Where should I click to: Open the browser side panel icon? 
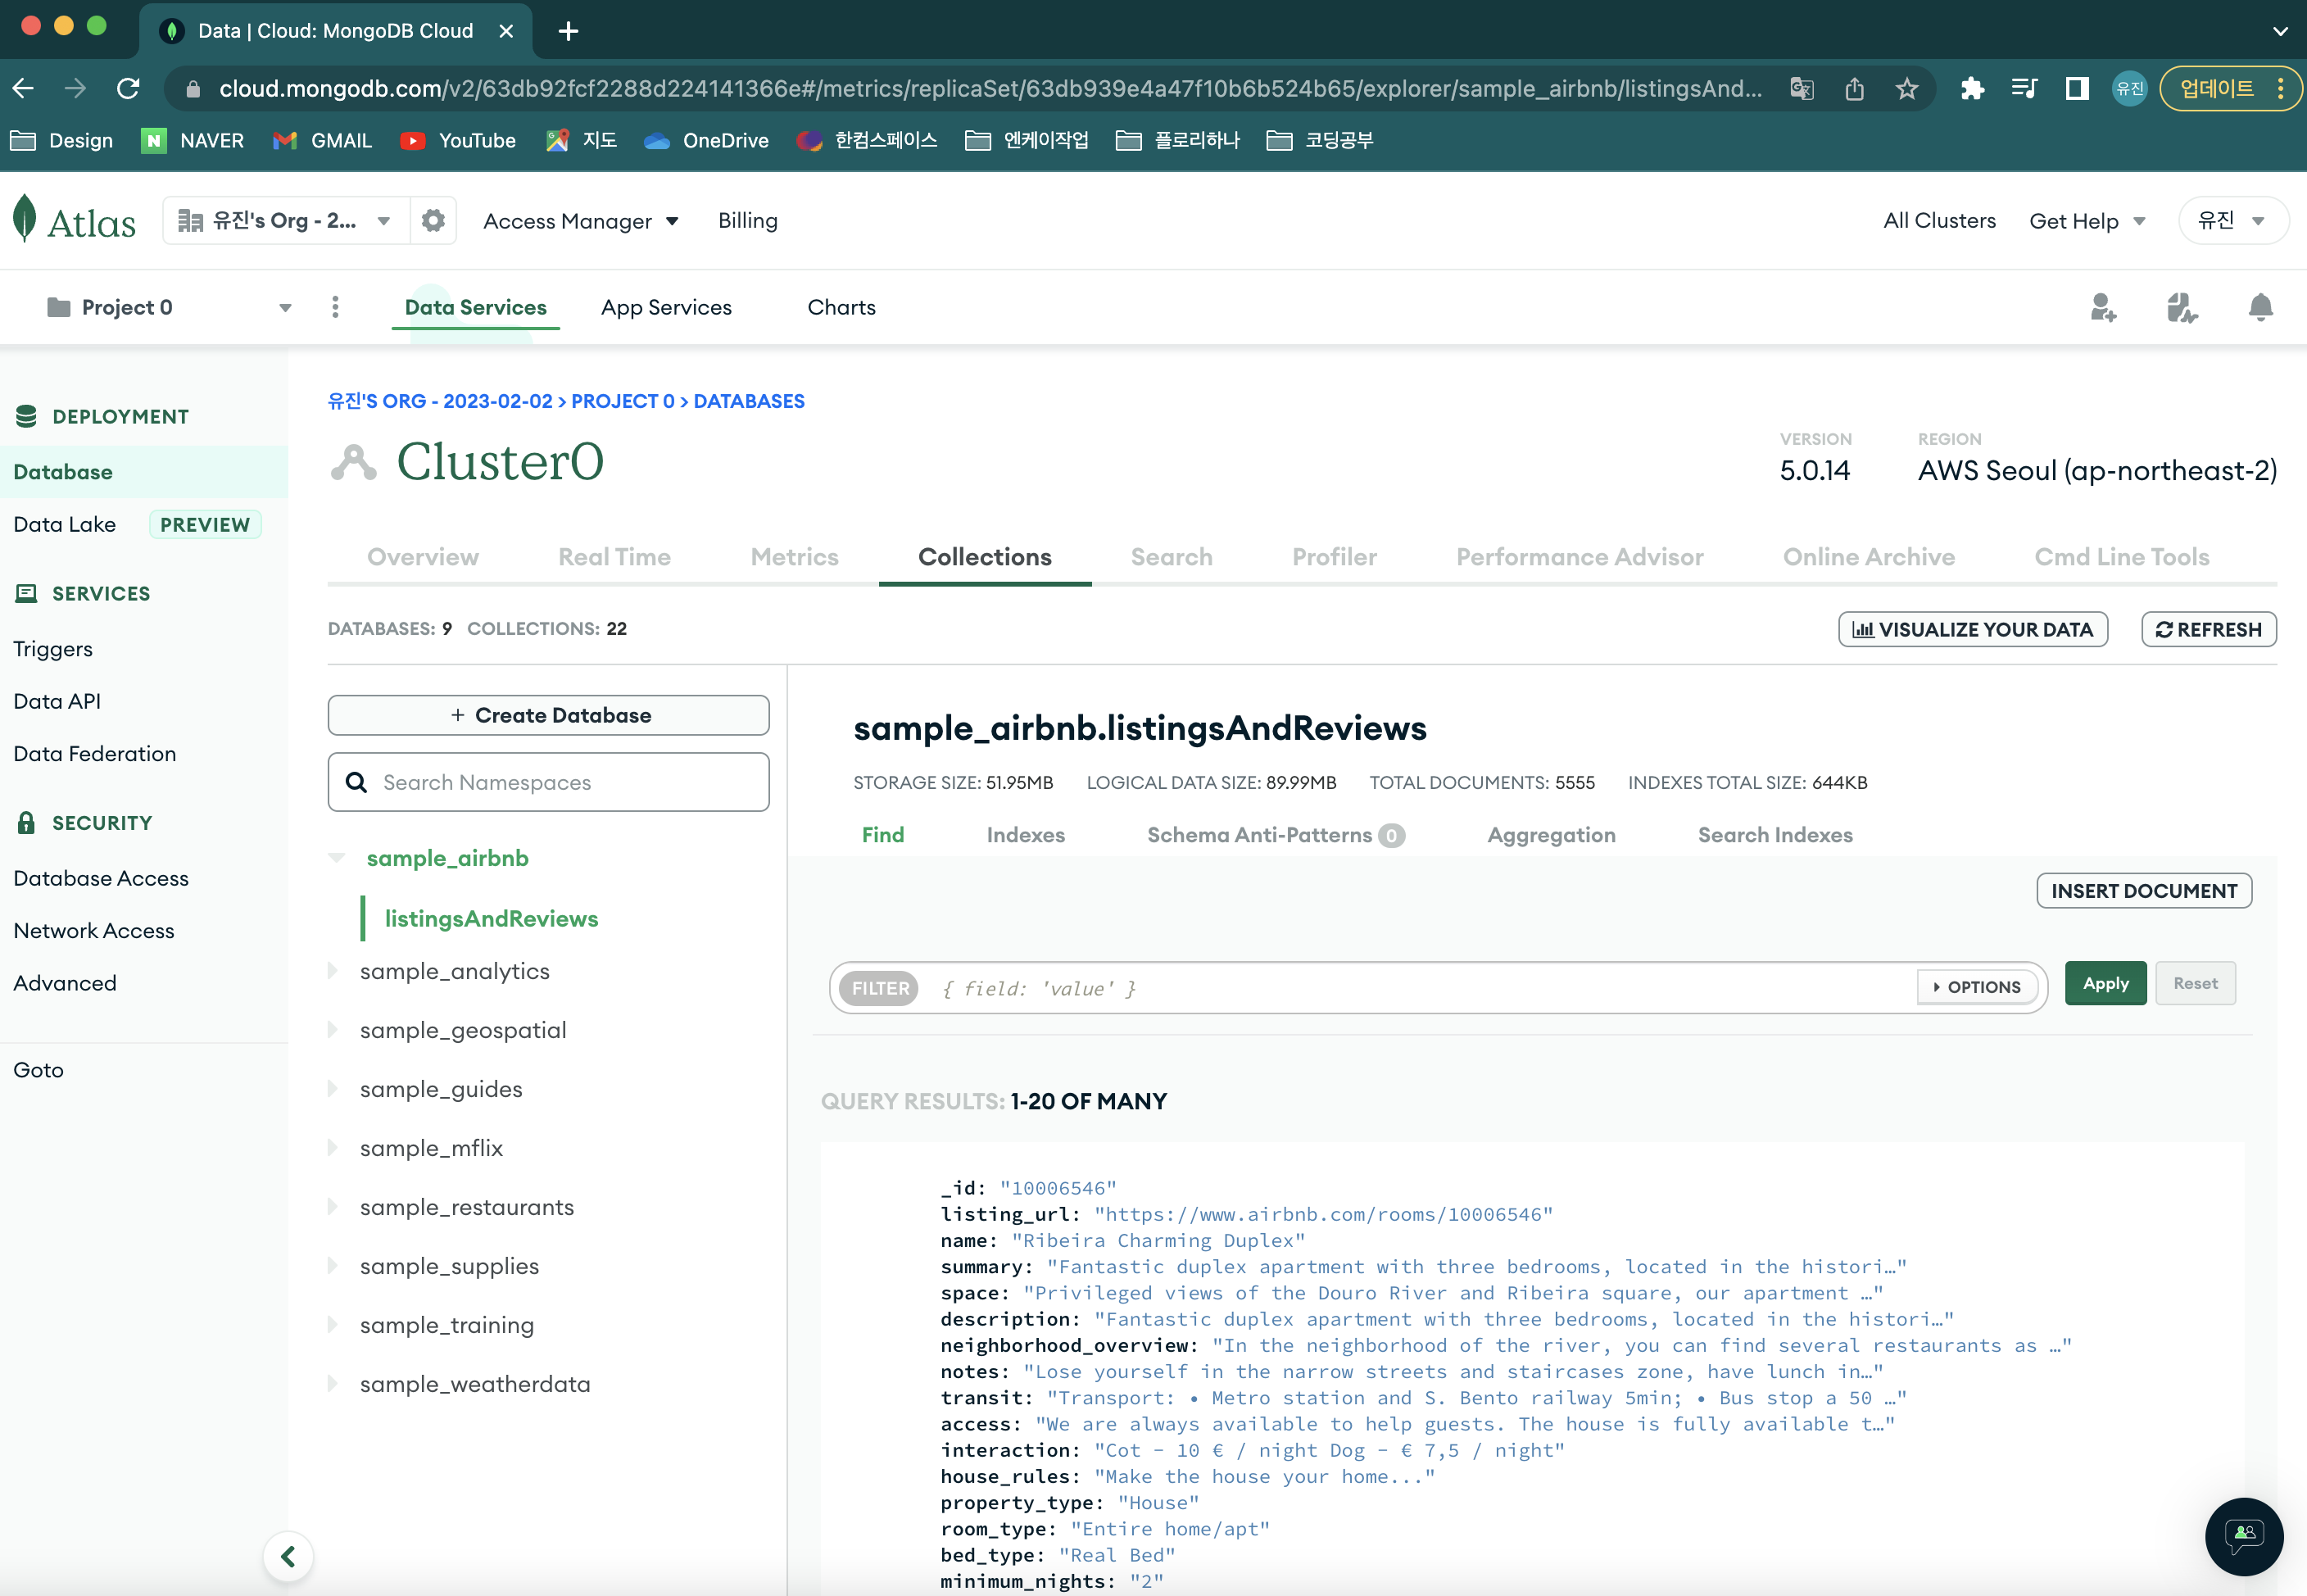pos(2077,88)
